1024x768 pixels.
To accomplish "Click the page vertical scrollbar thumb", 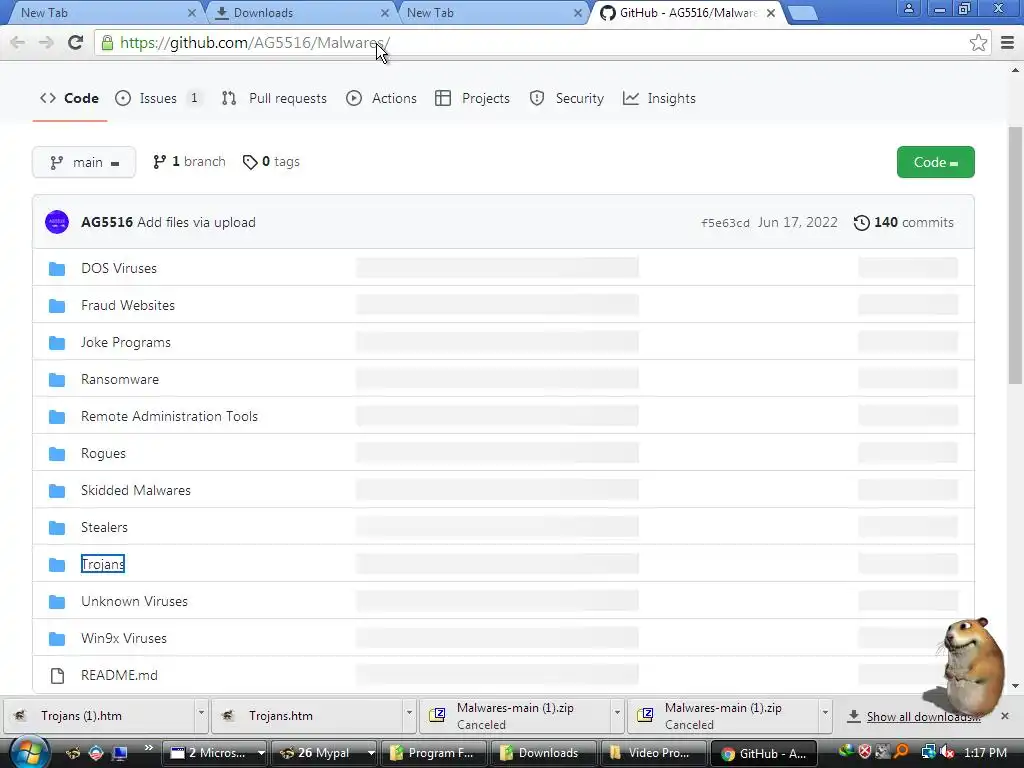I will click(x=1016, y=255).
